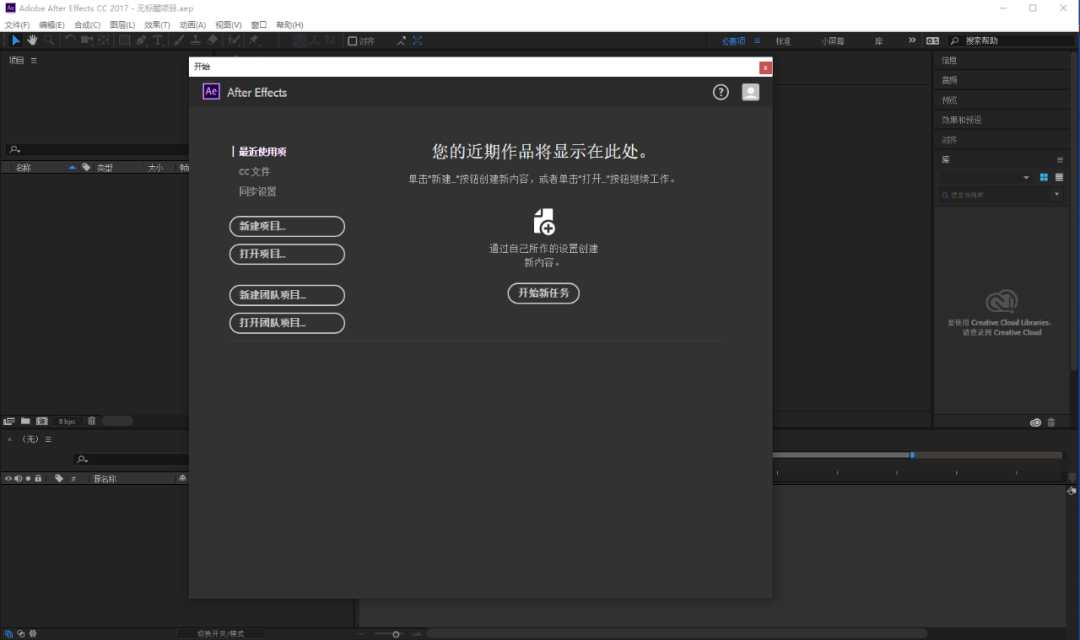This screenshot has width=1080, height=640.
Task: Click the new document icon in Start dialog
Action: click(x=543, y=222)
